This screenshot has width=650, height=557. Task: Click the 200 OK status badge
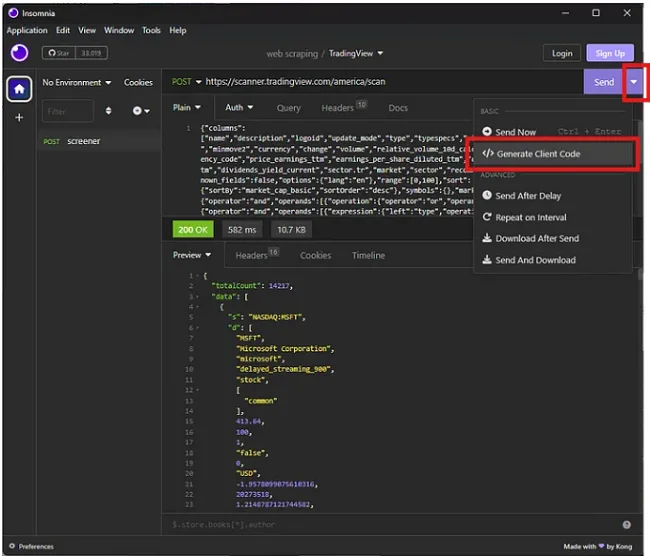click(x=193, y=229)
